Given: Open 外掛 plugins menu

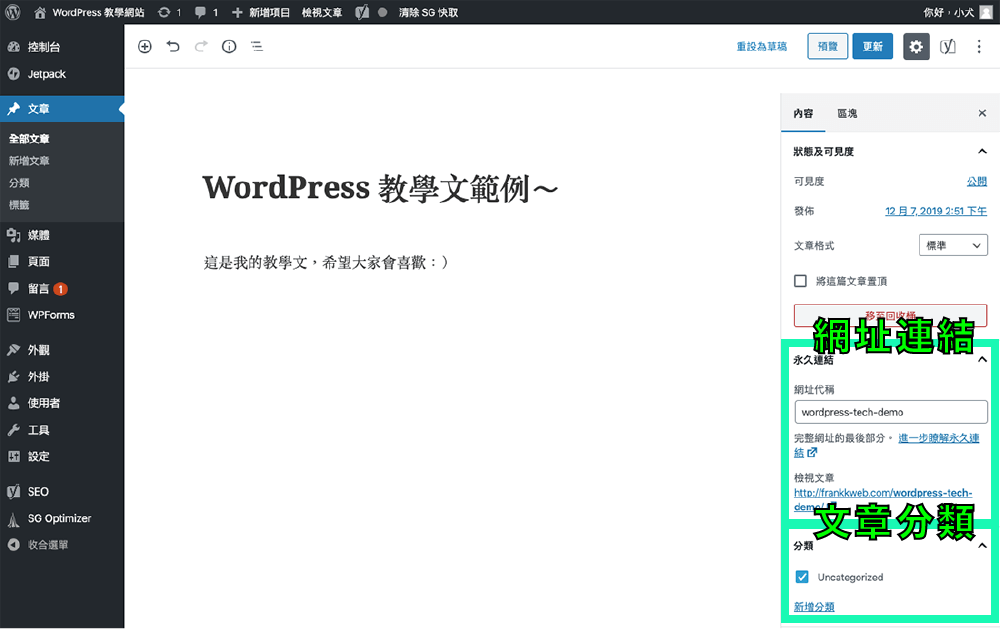Looking at the screenshot, I should (x=62, y=376).
